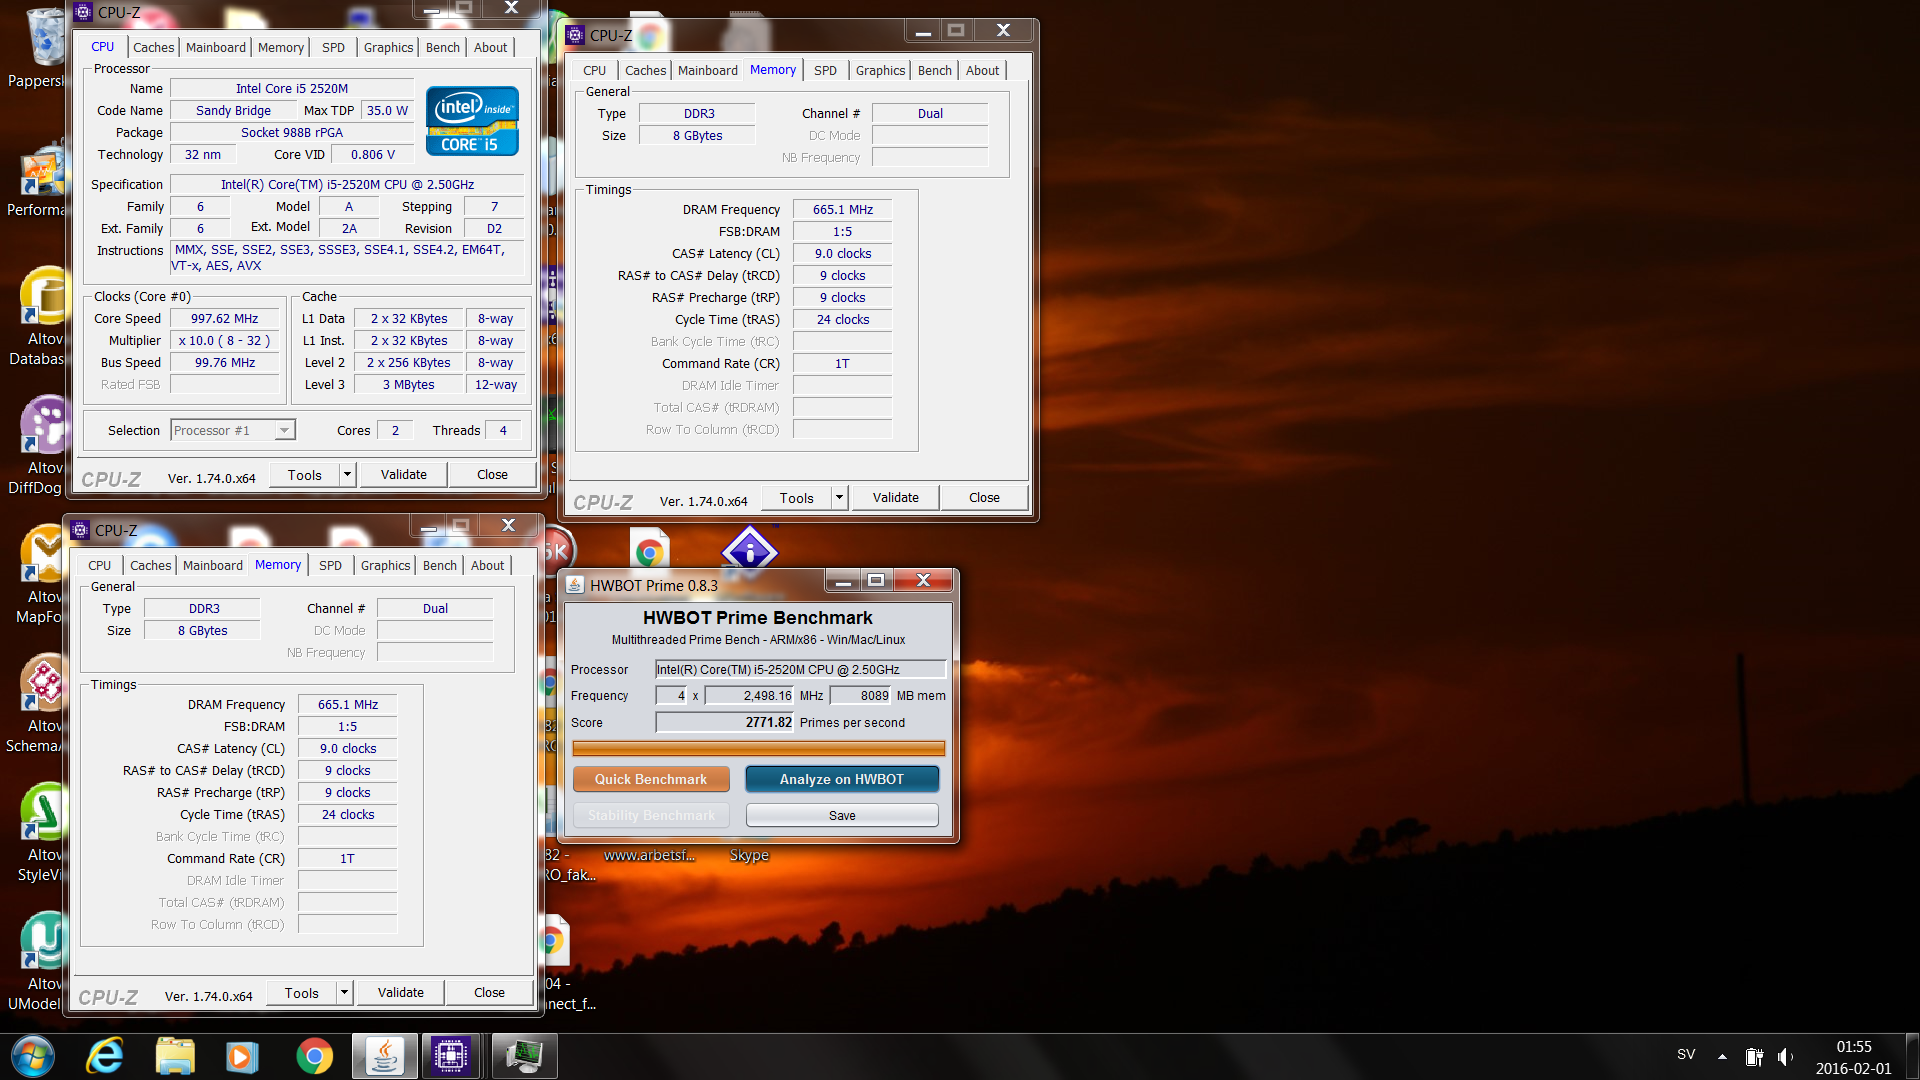1920x1080 pixels.
Task: Click the SV input language indicator
Action: 1686,1055
